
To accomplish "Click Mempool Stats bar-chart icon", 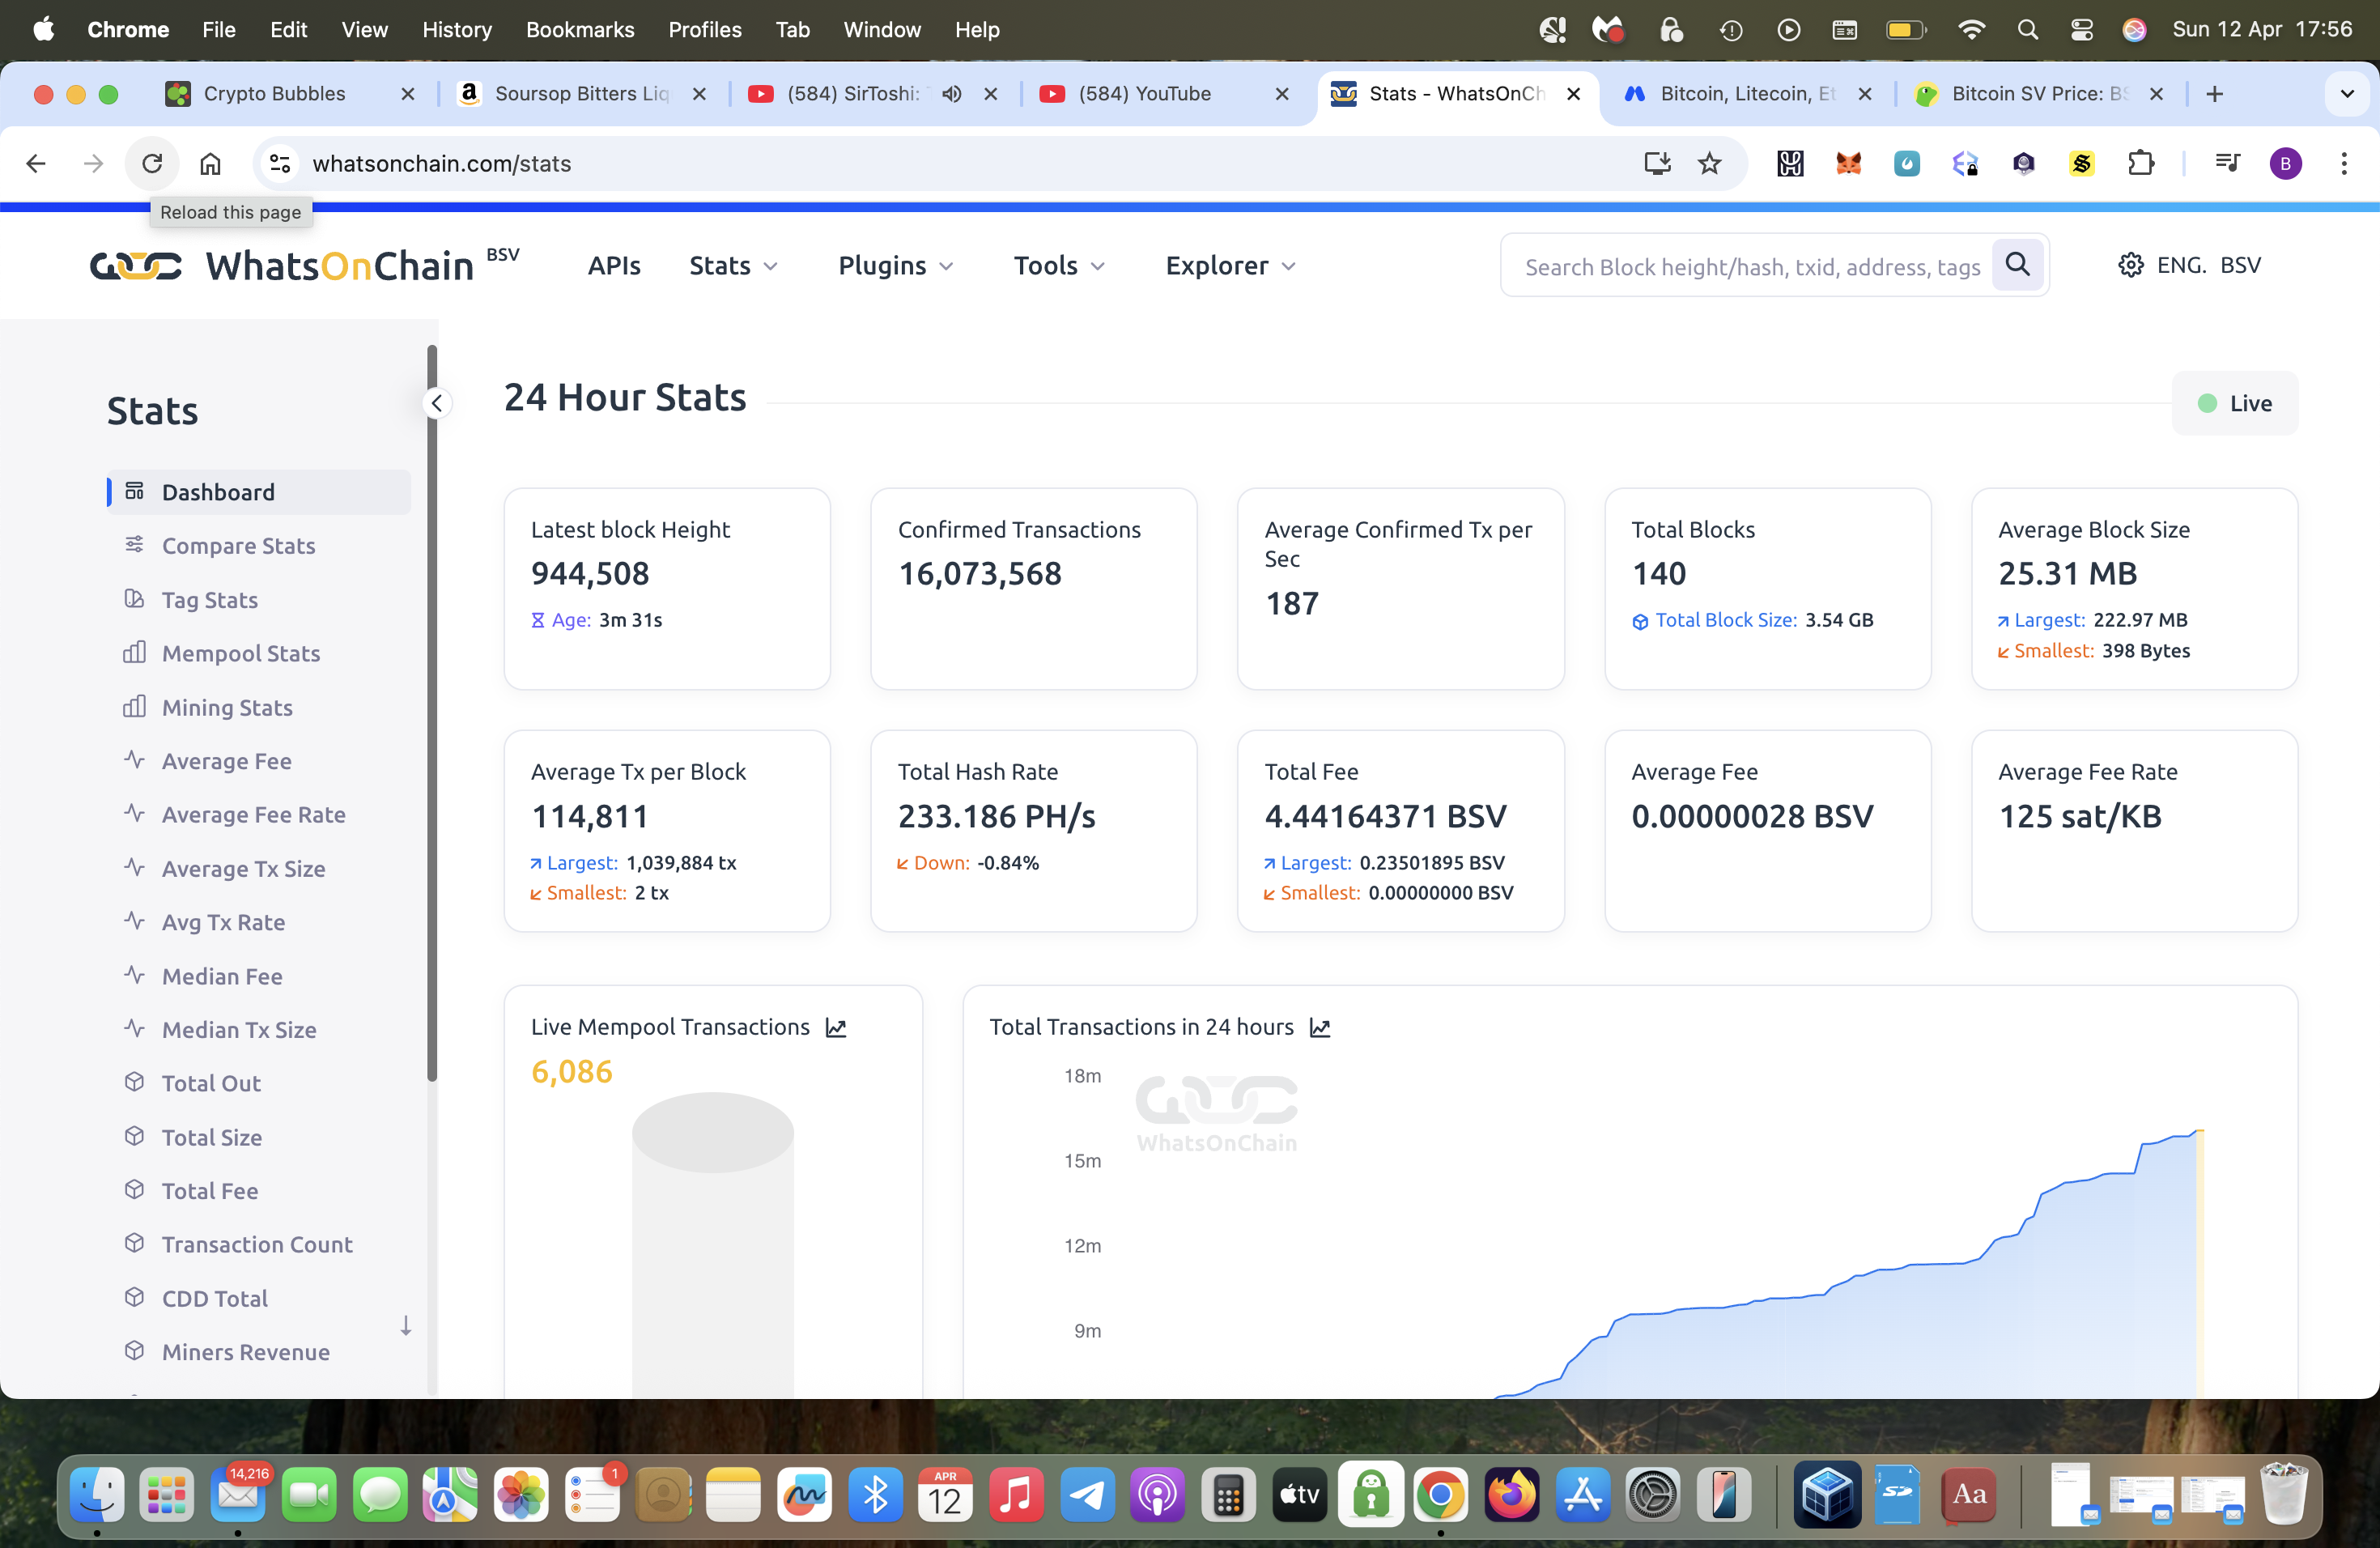I will coord(134,653).
